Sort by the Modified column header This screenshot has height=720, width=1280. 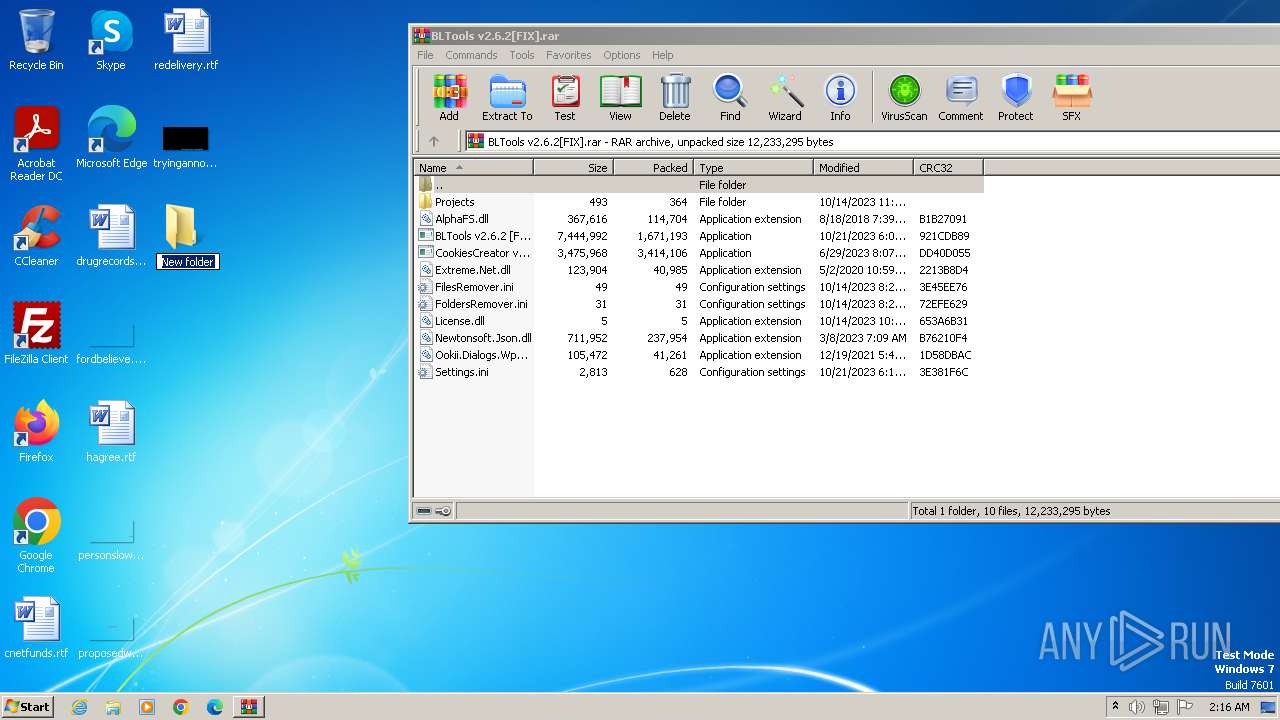(863, 167)
